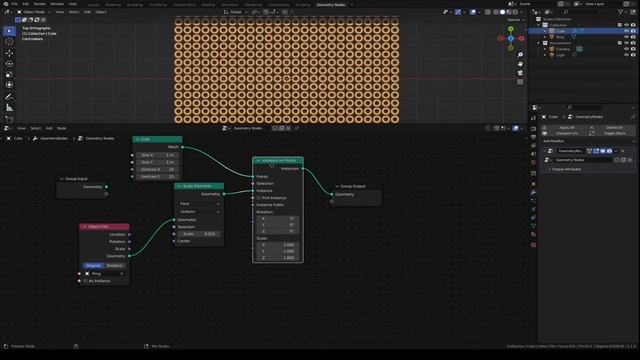
Task: Unlink the Geometry Nodes group with the X
Action: pyautogui.click(x=630, y=160)
